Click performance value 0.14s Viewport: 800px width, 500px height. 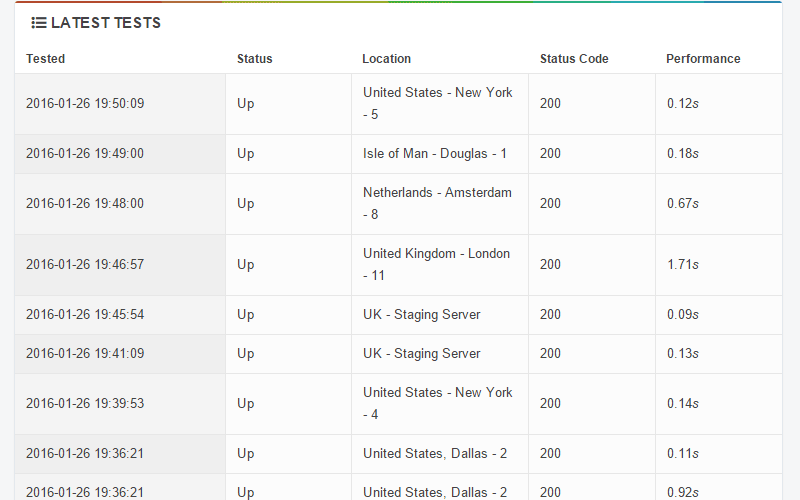(683, 404)
